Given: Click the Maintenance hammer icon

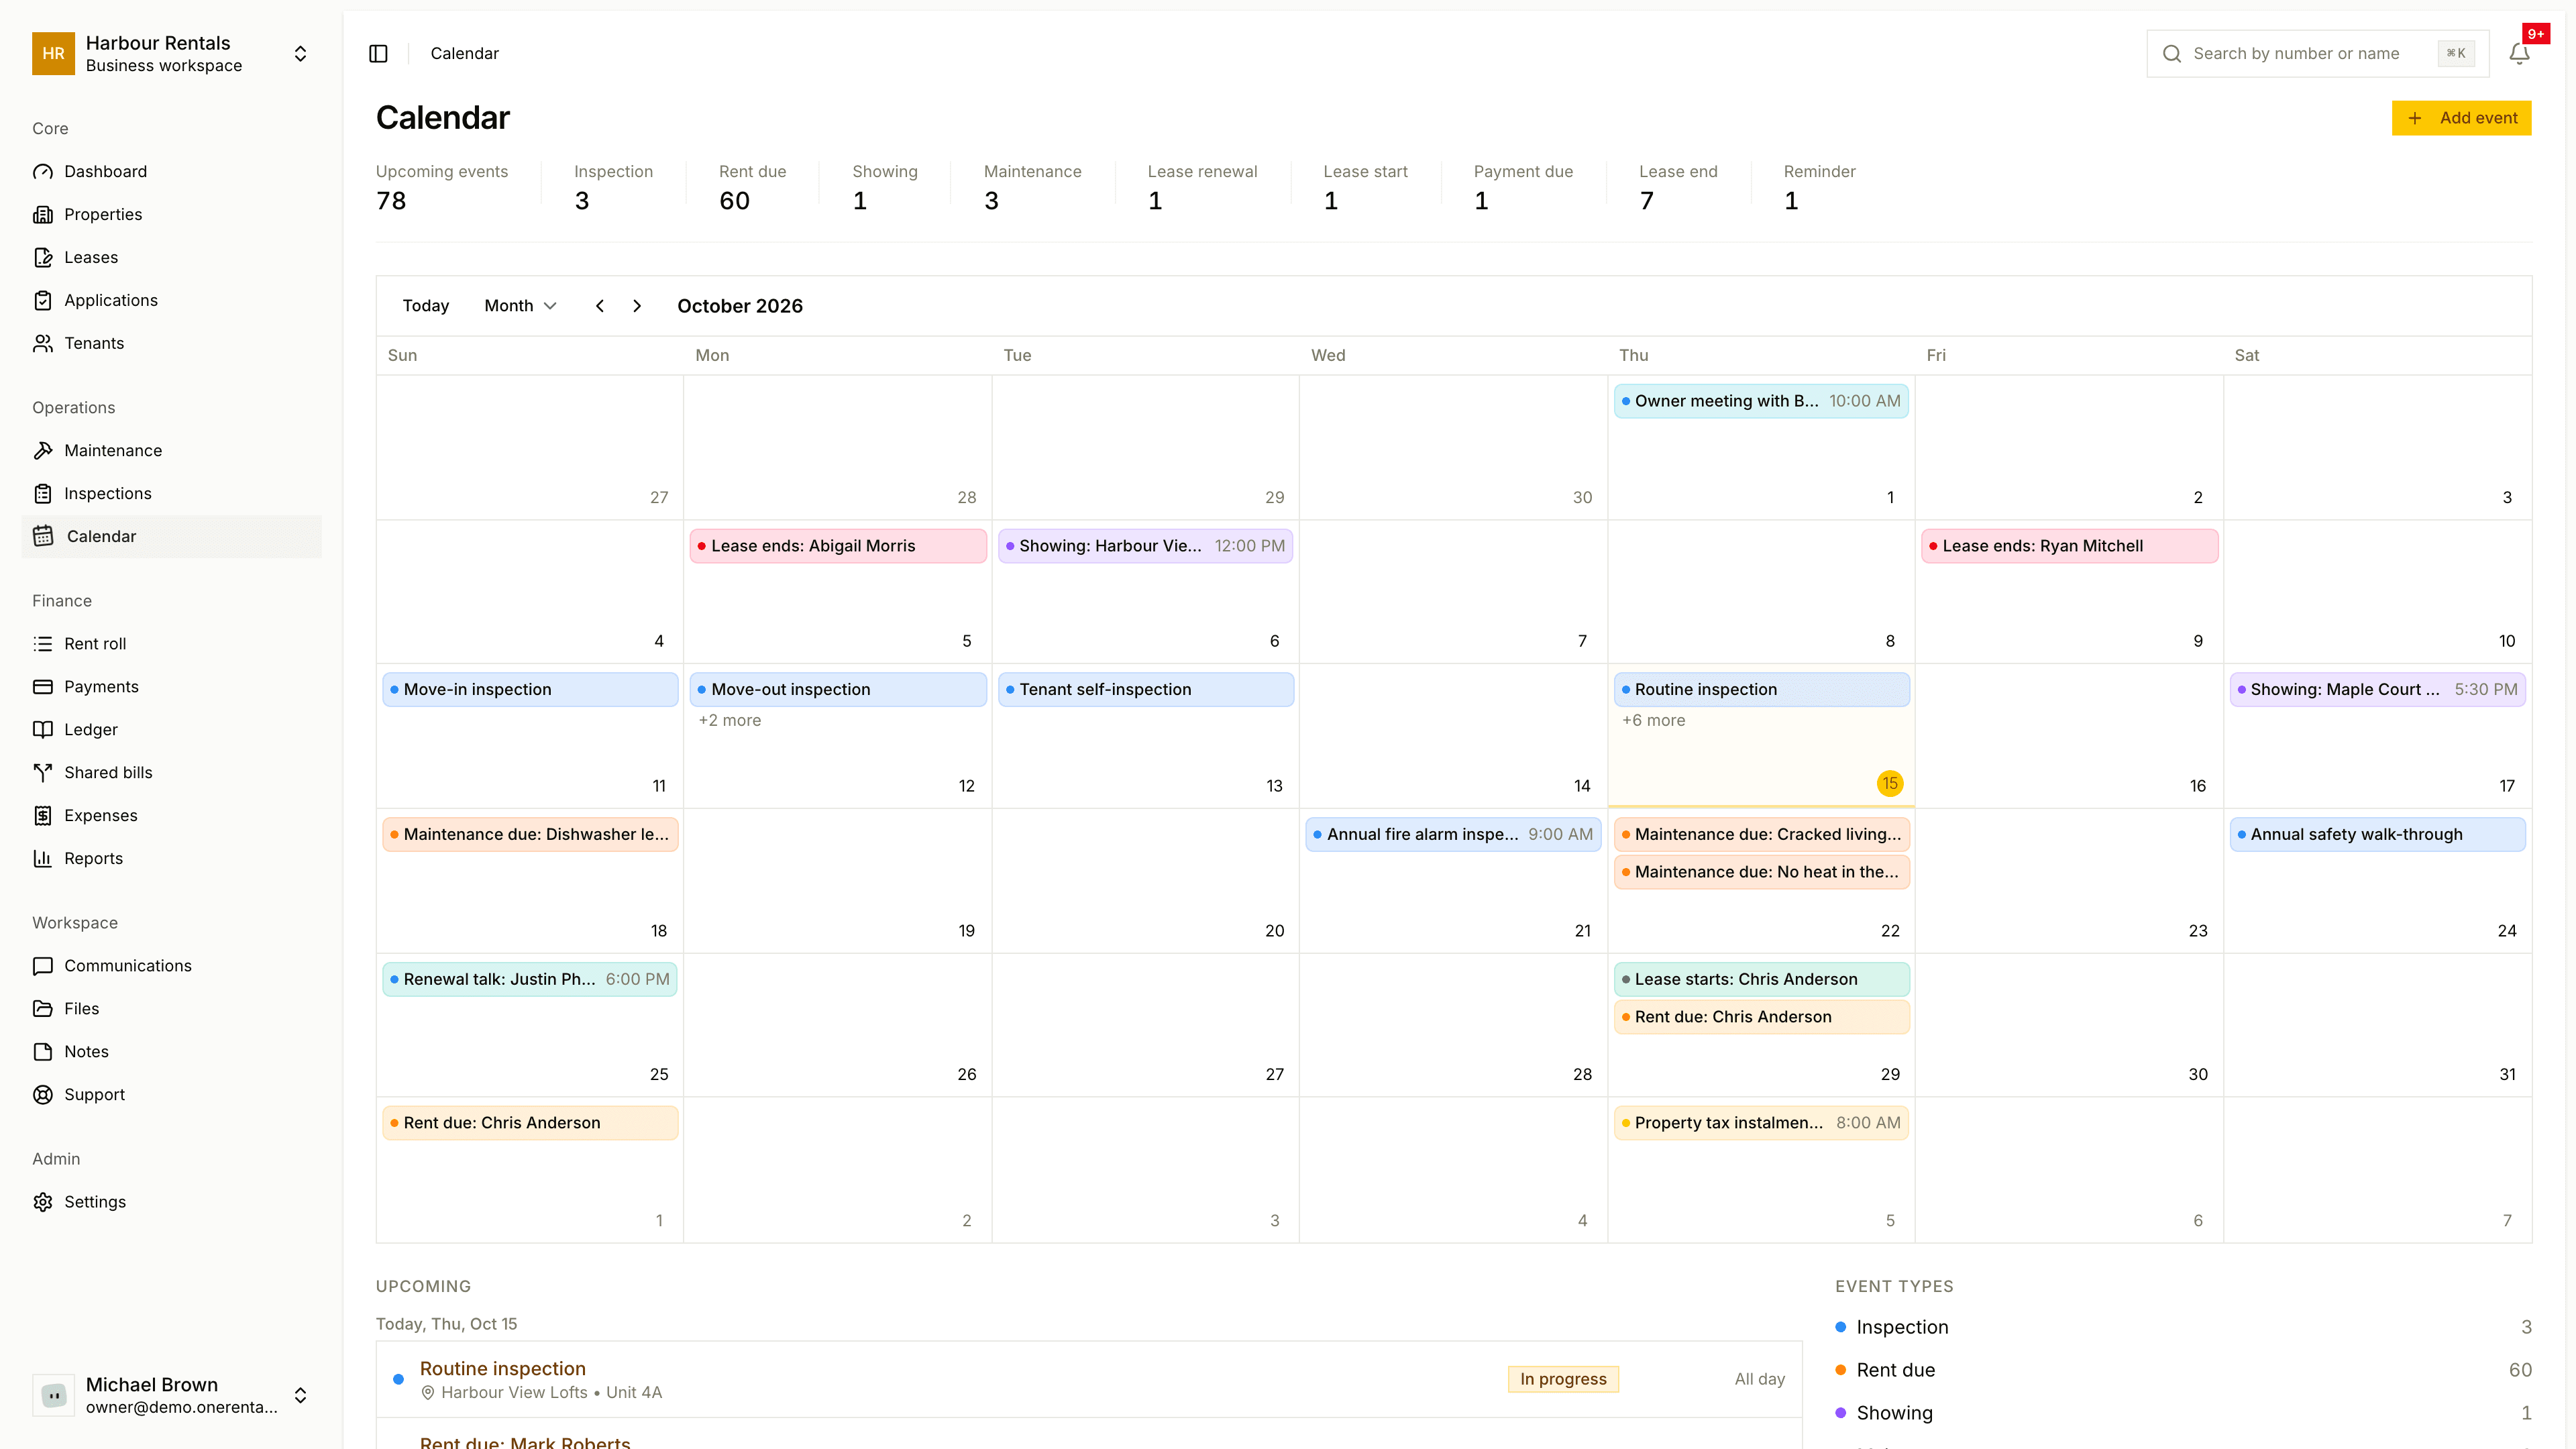Looking at the screenshot, I should click(x=42, y=451).
